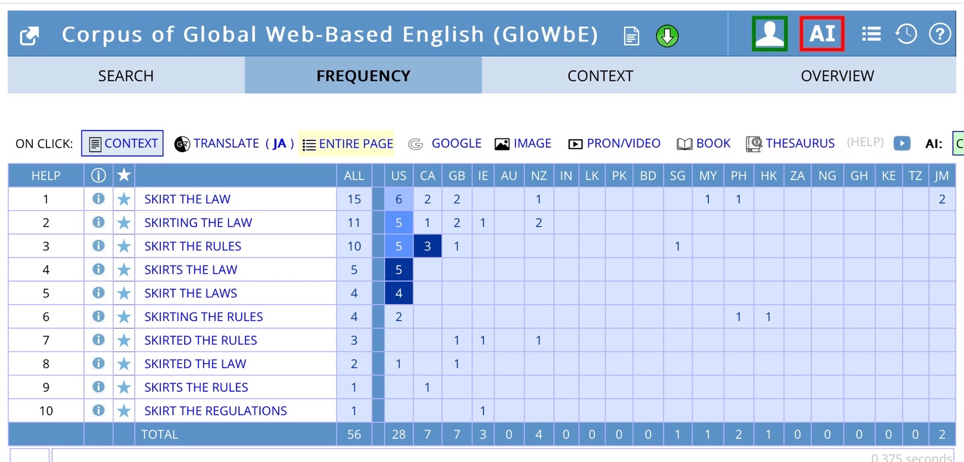
Task: Click US count 4 for SKIRT THE LAWS
Action: 398,293
